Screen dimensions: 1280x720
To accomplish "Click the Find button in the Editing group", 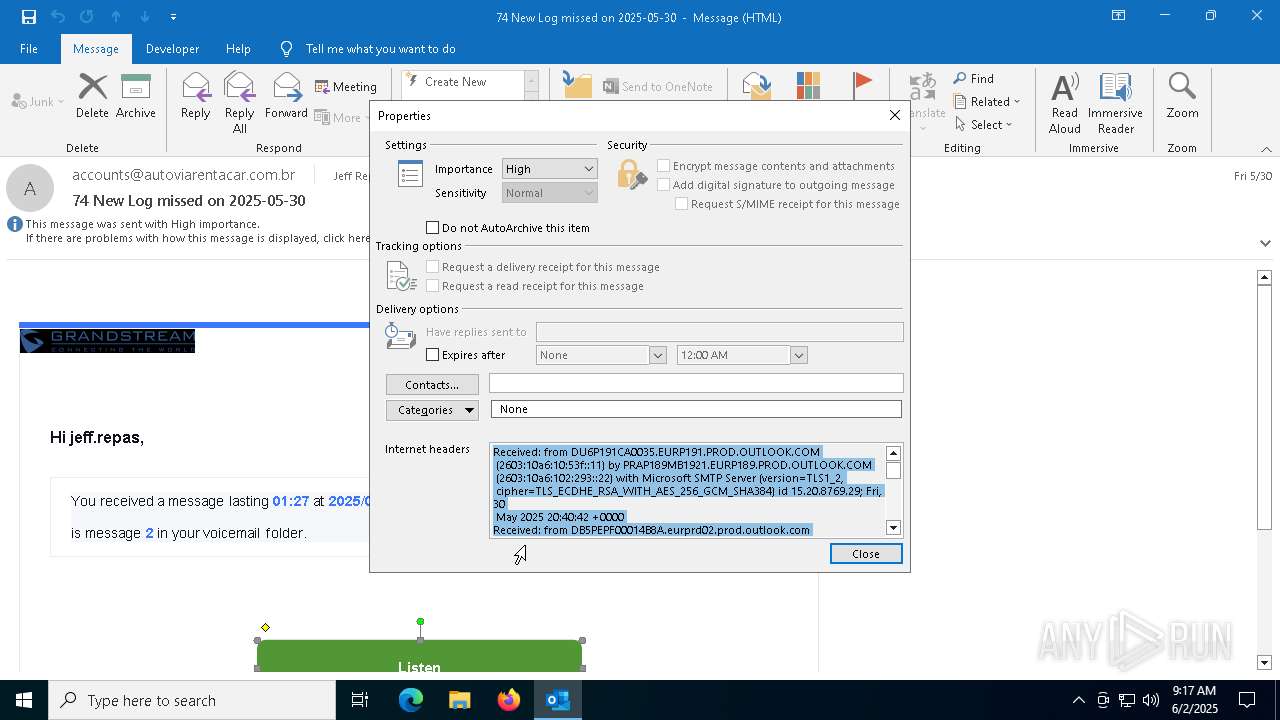I will point(974,79).
